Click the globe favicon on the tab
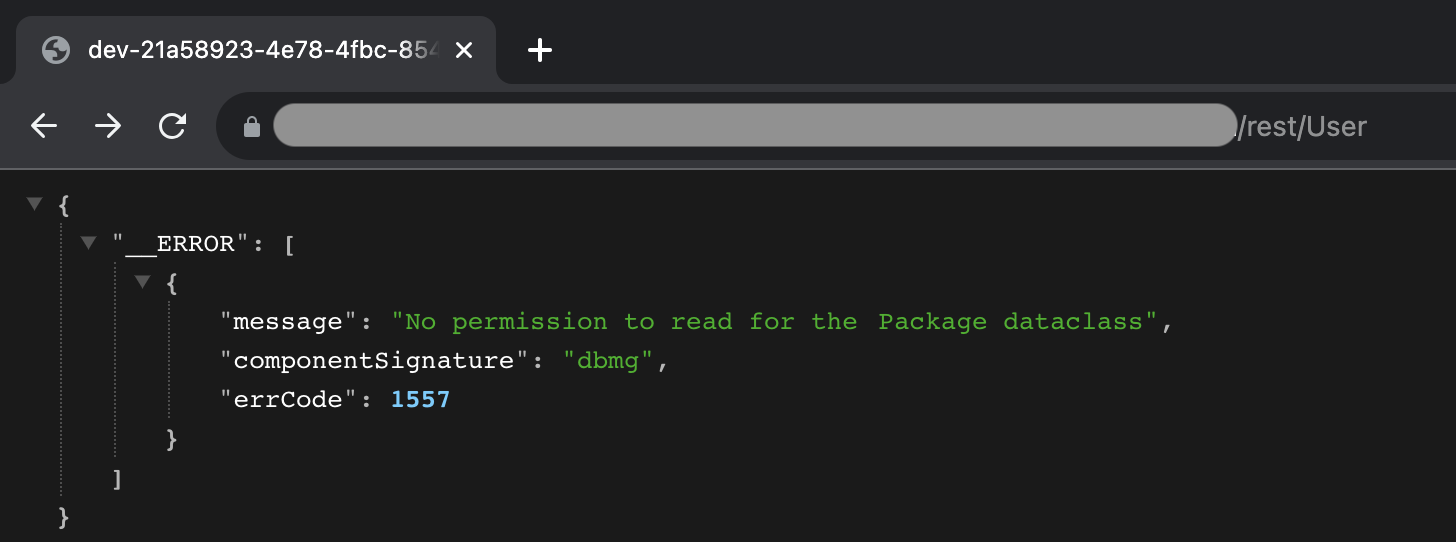This screenshot has width=1456, height=542. point(56,50)
